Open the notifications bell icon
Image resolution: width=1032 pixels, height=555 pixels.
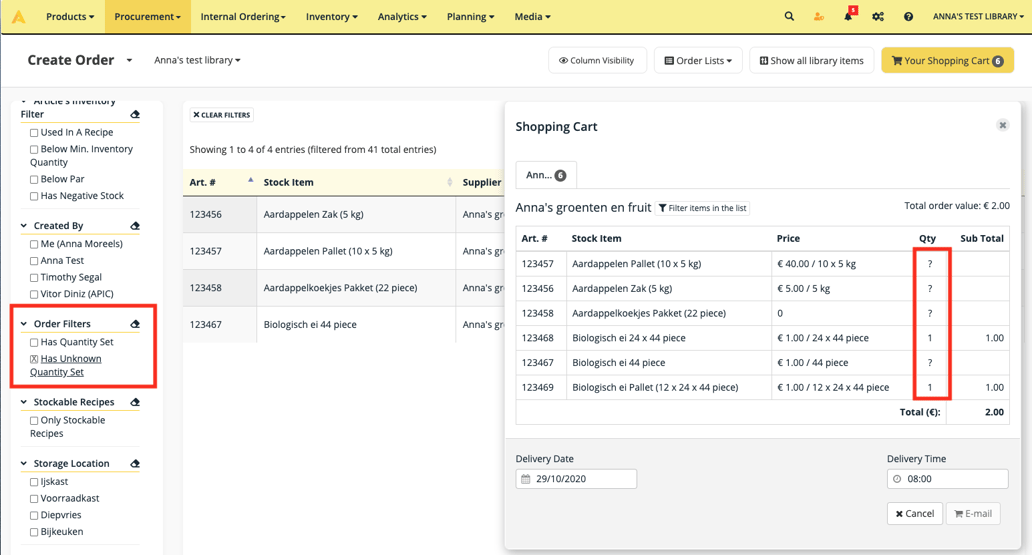(x=848, y=16)
